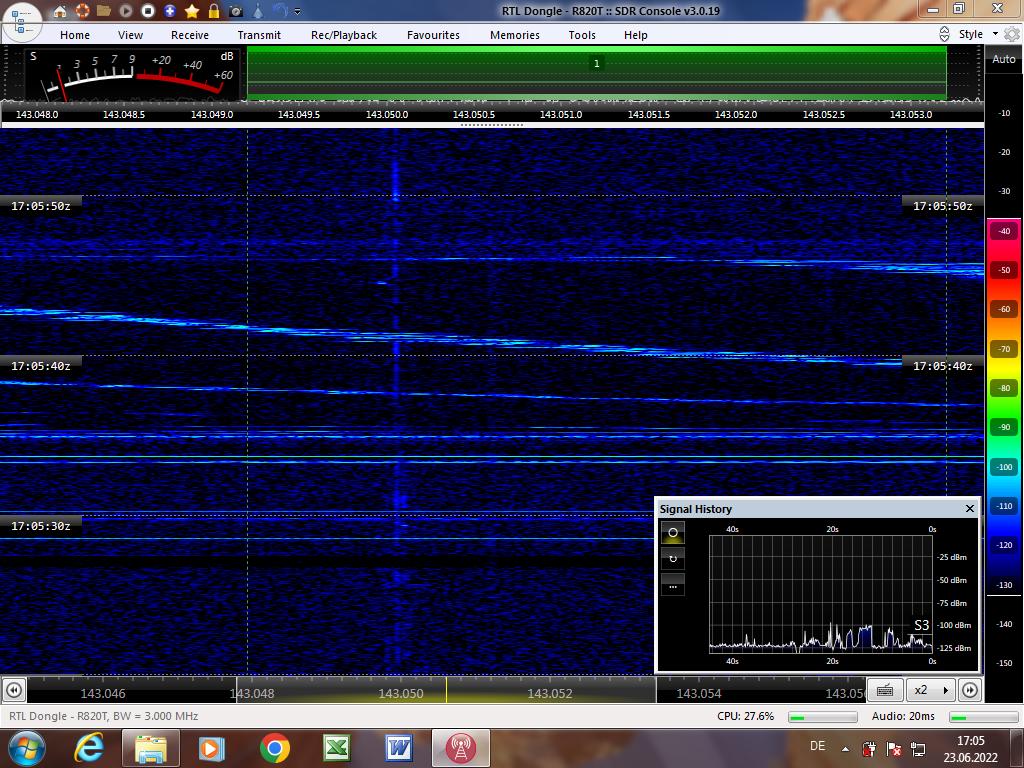Click the -40 level on colour scale

(x=1004, y=231)
